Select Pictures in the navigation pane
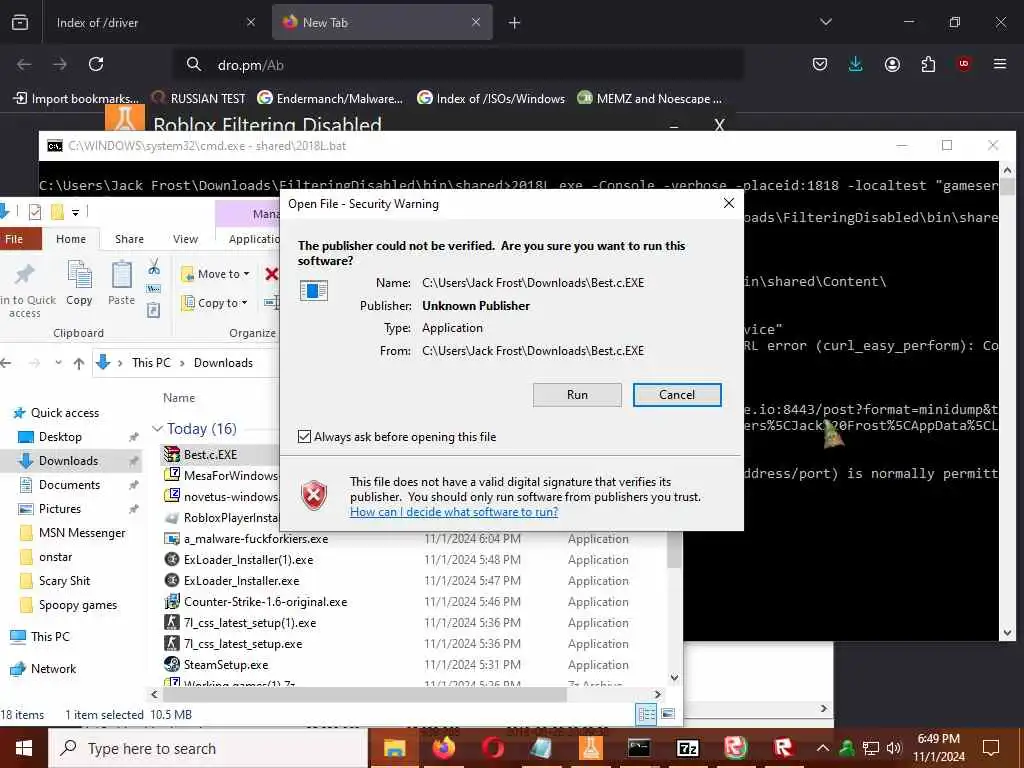The image size is (1024, 768). (59, 509)
